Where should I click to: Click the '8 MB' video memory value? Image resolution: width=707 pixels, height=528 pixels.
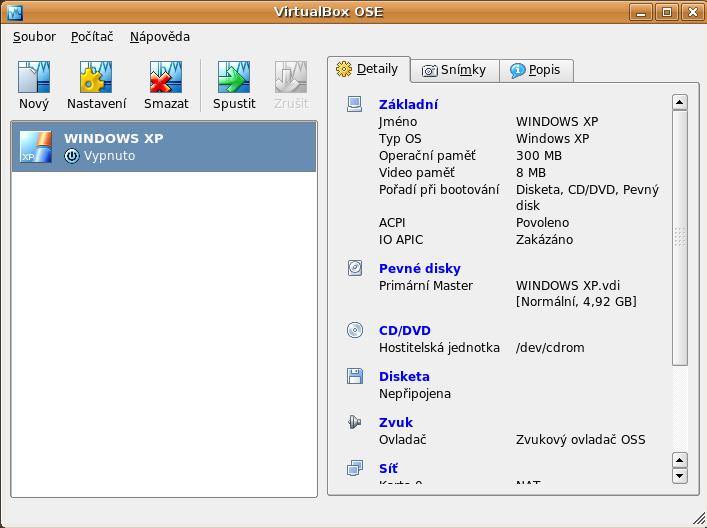(531, 173)
